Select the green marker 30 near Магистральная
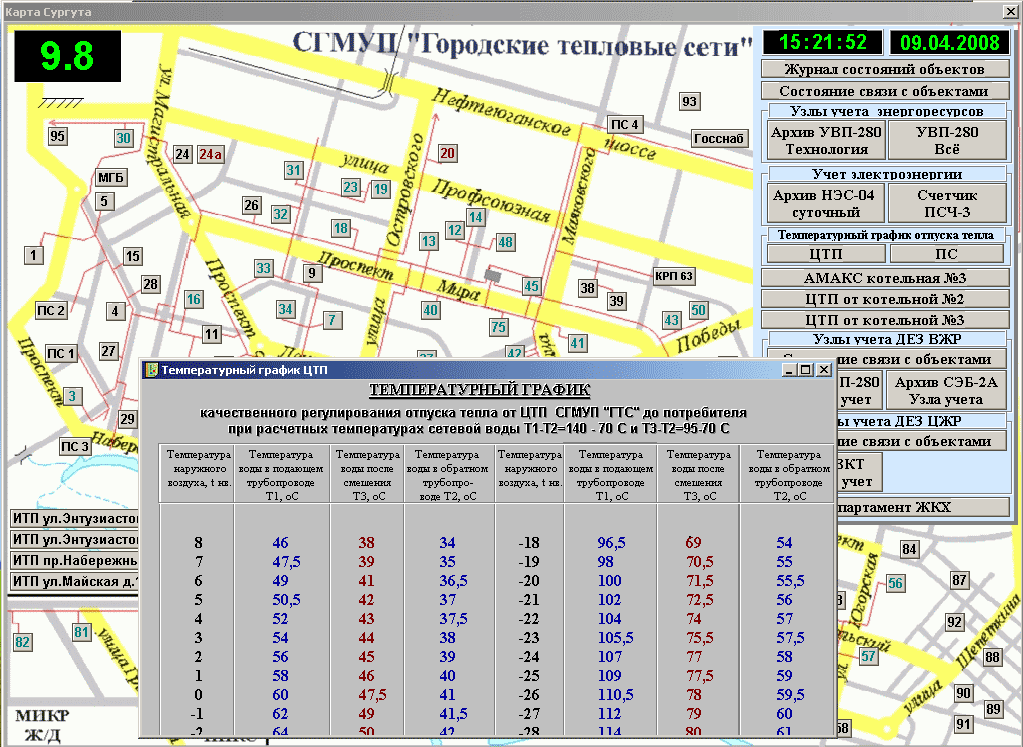The height and width of the screenshot is (747, 1023). pos(122,137)
